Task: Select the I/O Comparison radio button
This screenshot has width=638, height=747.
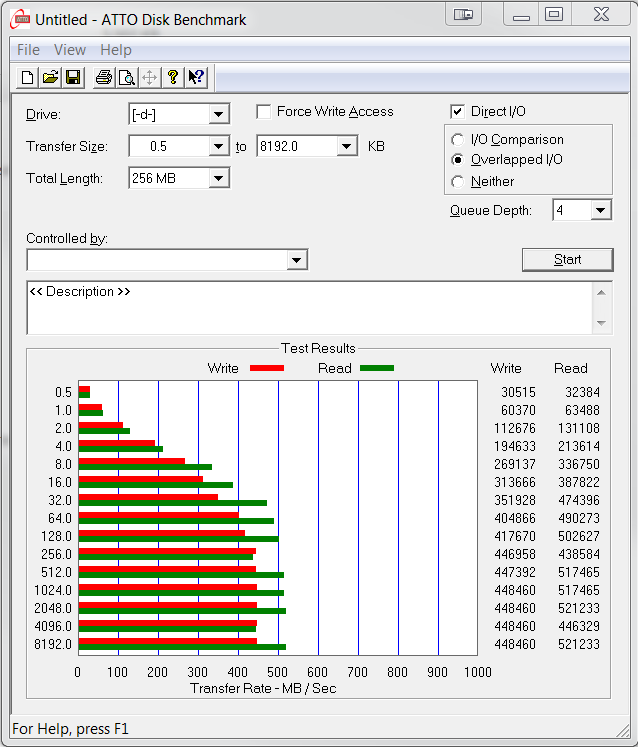Action: coord(458,140)
